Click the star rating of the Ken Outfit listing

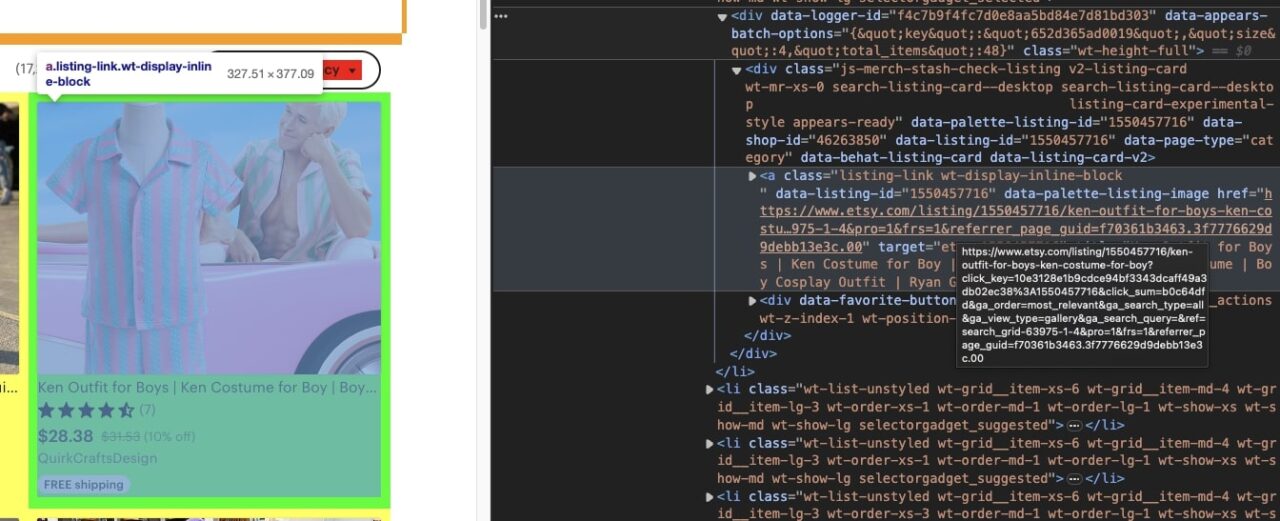point(86,410)
